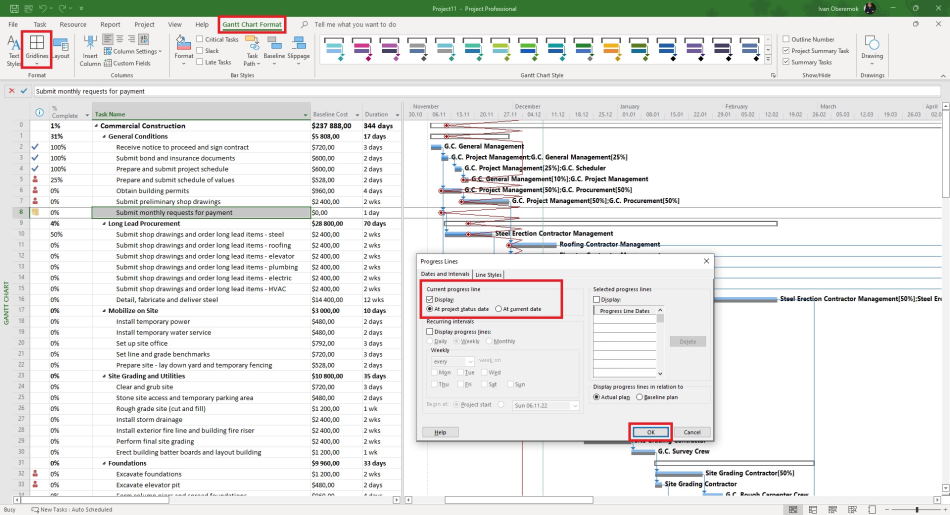Click the Undo icon in the title bar
Viewport: 950px width, 515px height.
click(x=43, y=8)
